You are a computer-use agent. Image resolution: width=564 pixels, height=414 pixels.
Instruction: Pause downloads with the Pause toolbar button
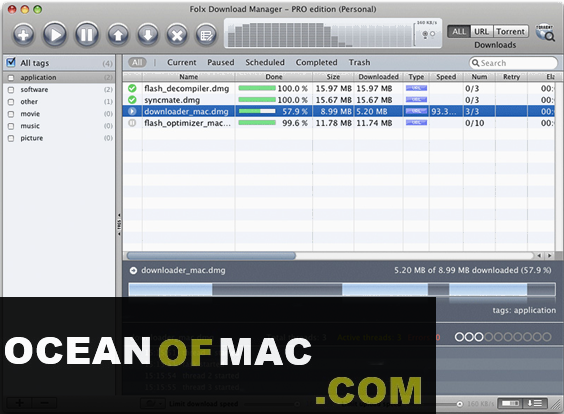tap(86, 35)
